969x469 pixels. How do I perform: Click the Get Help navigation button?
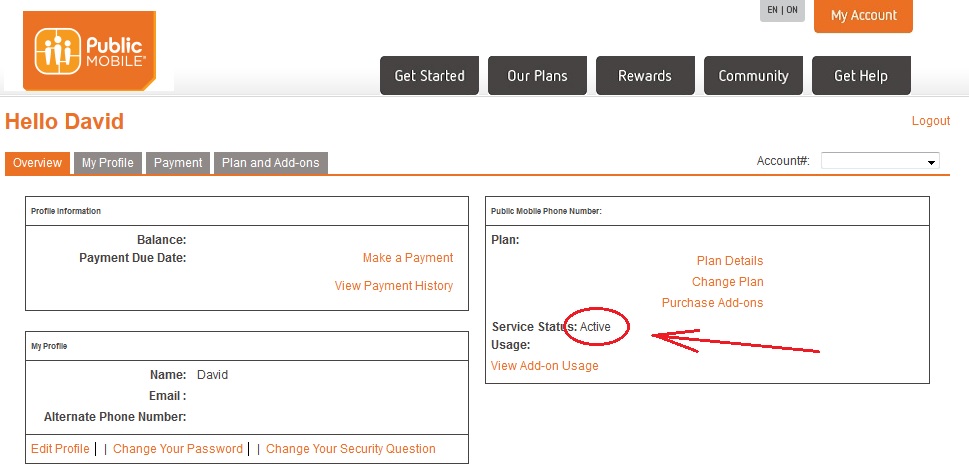pyautogui.click(x=860, y=76)
